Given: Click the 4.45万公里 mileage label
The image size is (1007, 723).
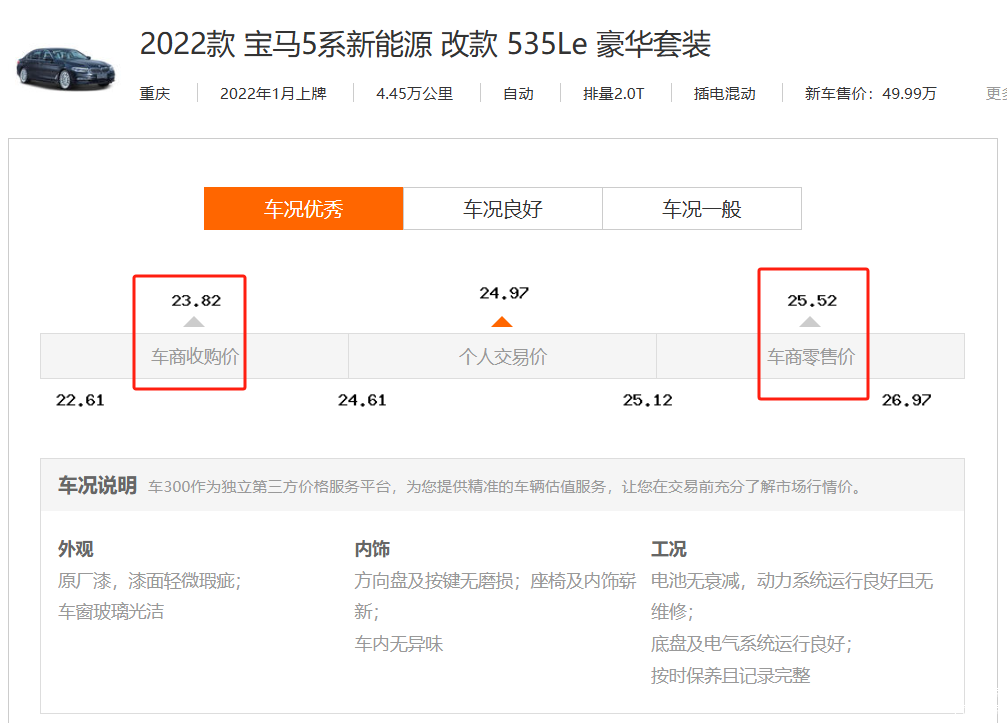Looking at the screenshot, I should [414, 93].
